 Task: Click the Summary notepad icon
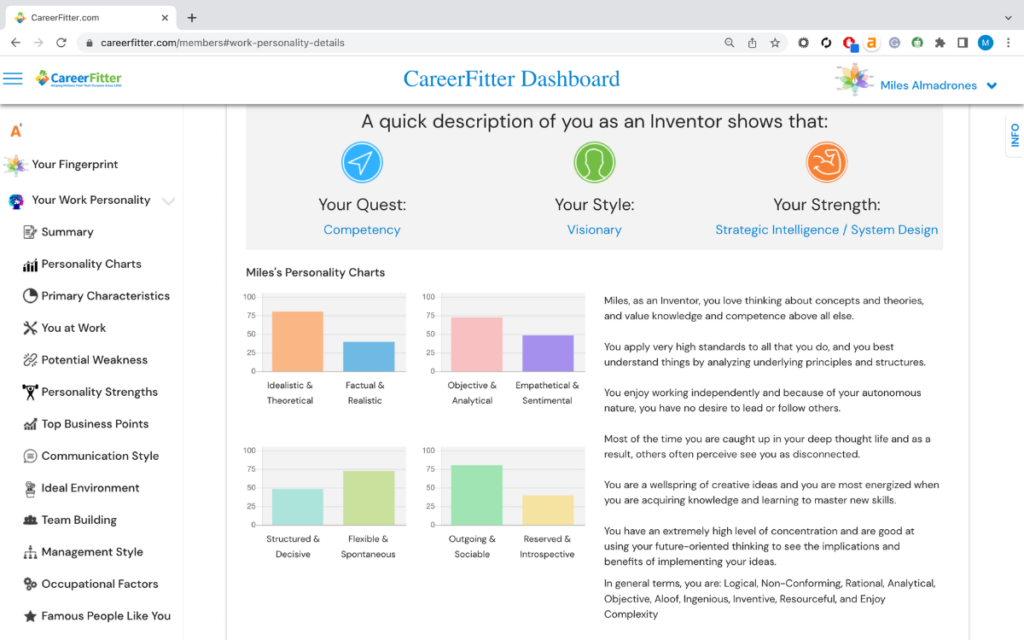click(x=29, y=232)
